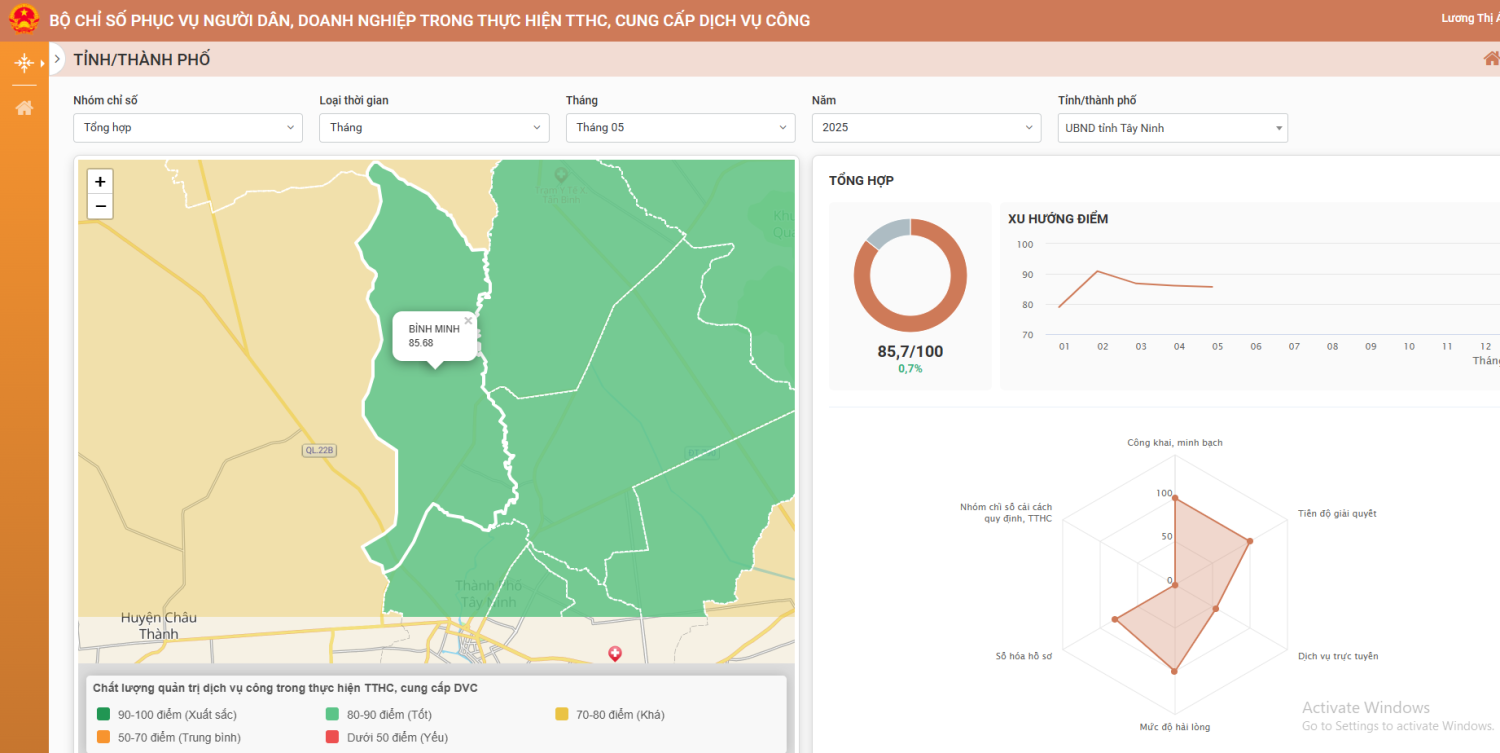Click the user name at top right
Screen dimensions: 1500x753
pyautogui.click(x=1470, y=19)
